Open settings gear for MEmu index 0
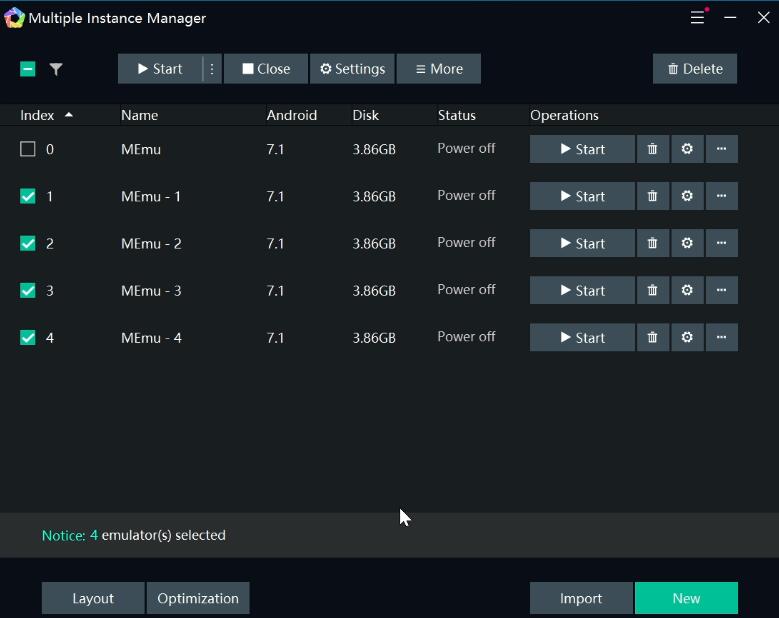This screenshot has width=779, height=618. (687, 149)
